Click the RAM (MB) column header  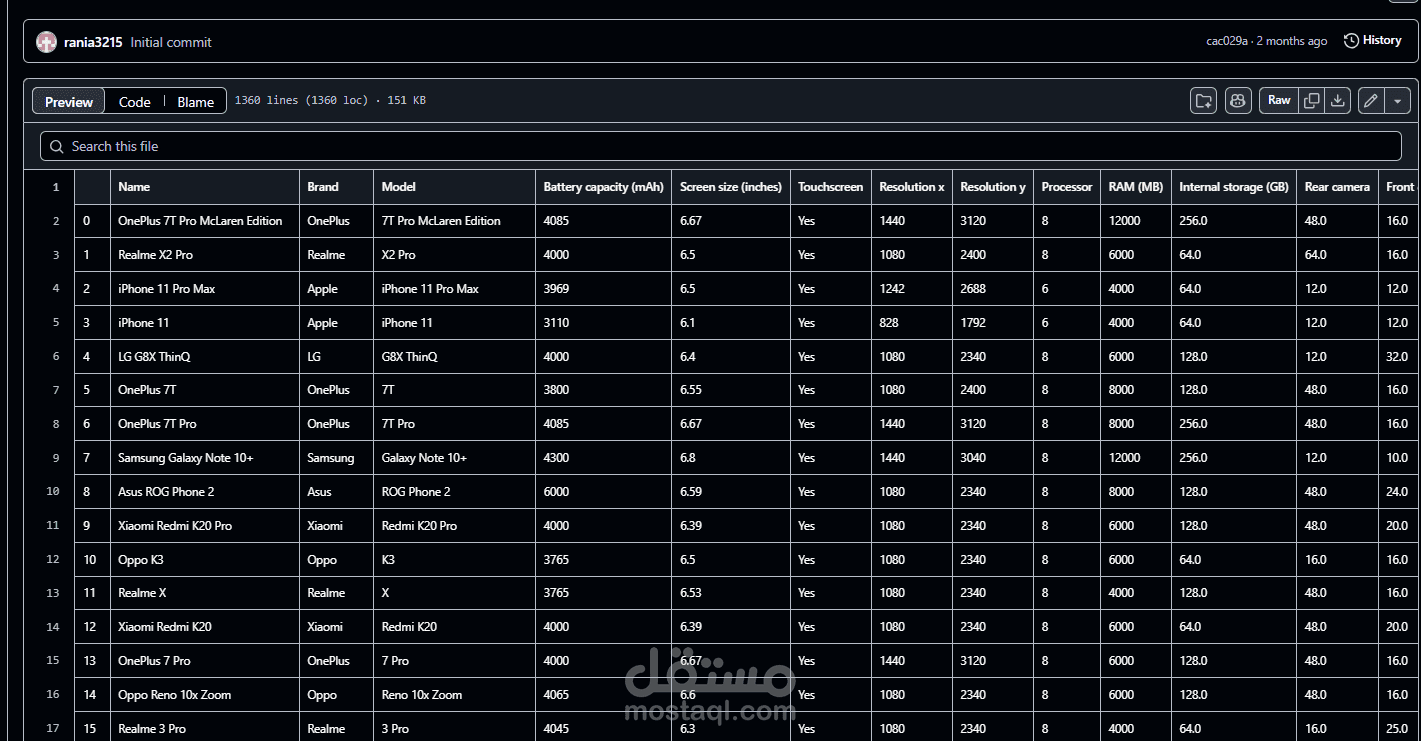[1136, 187]
